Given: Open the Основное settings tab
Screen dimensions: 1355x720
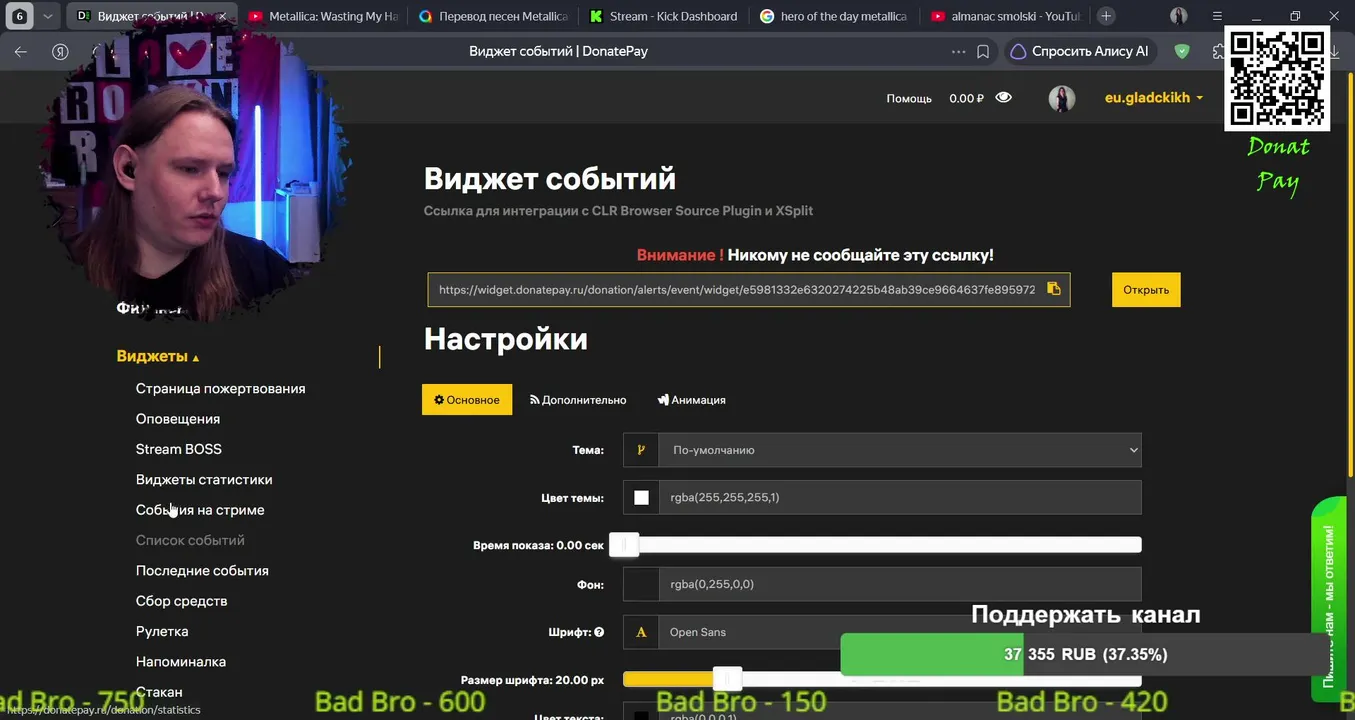Looking at the screenshot, I should (467, 399).
